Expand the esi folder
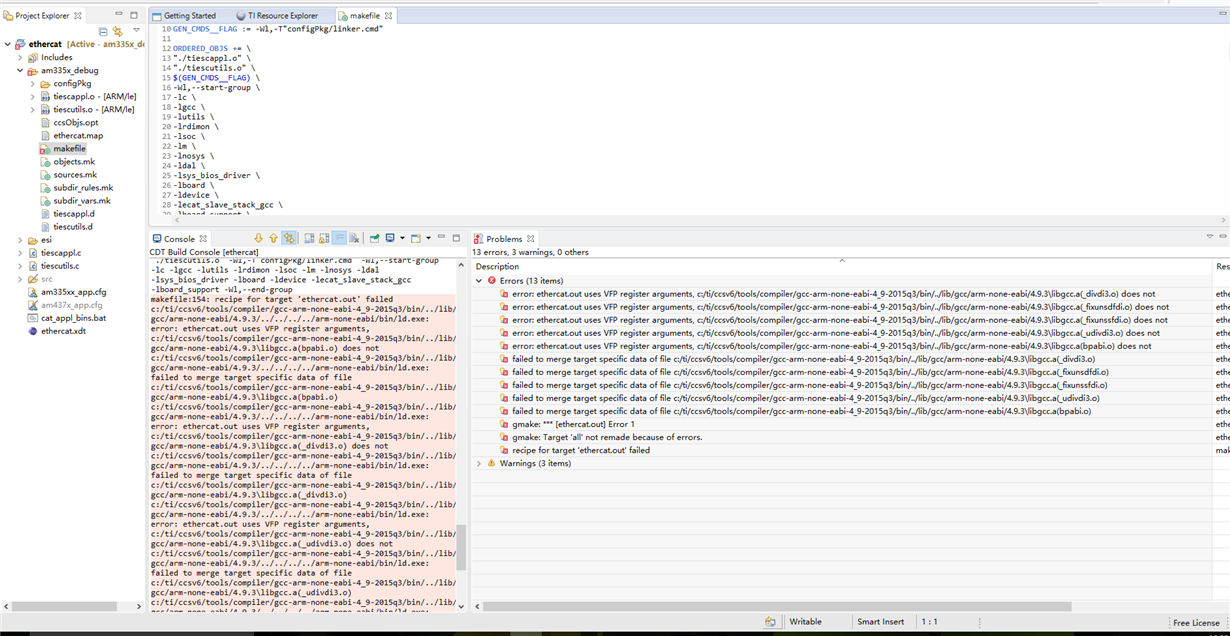The width and height of the screenshot is (1230, 636). point(20,240)
